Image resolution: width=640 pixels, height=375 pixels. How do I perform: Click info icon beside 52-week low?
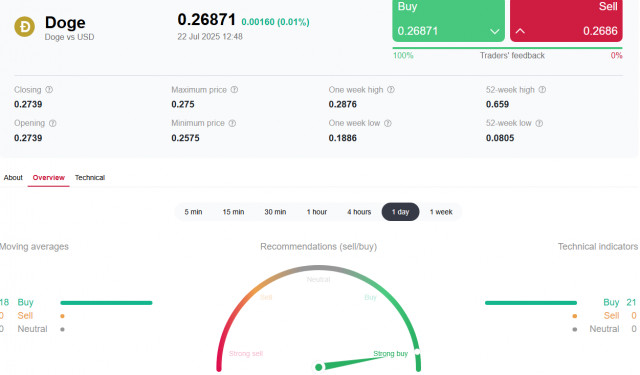point(539,123)
